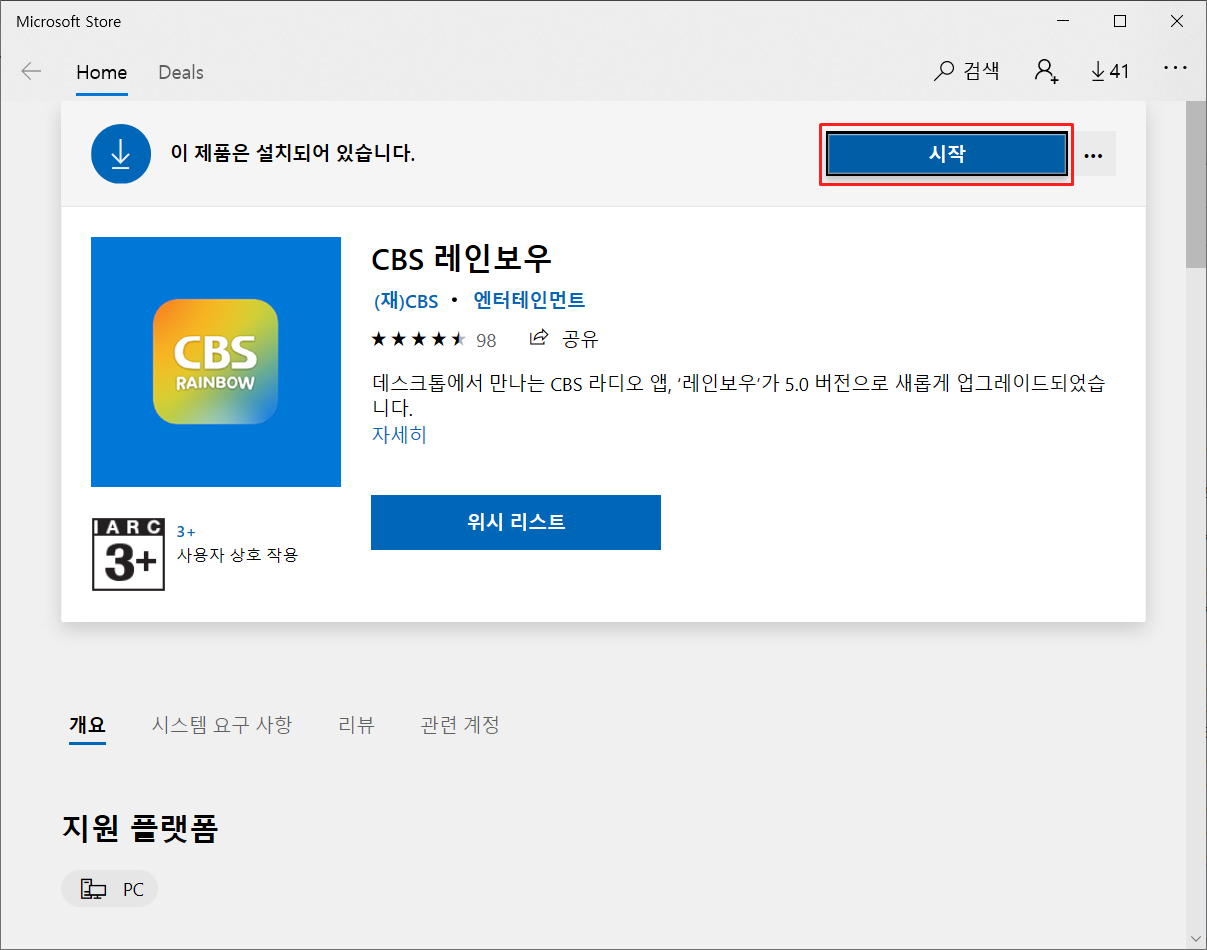Launch the app with the 시작 button
This screenshot has width=1207, height=950.
947,155
